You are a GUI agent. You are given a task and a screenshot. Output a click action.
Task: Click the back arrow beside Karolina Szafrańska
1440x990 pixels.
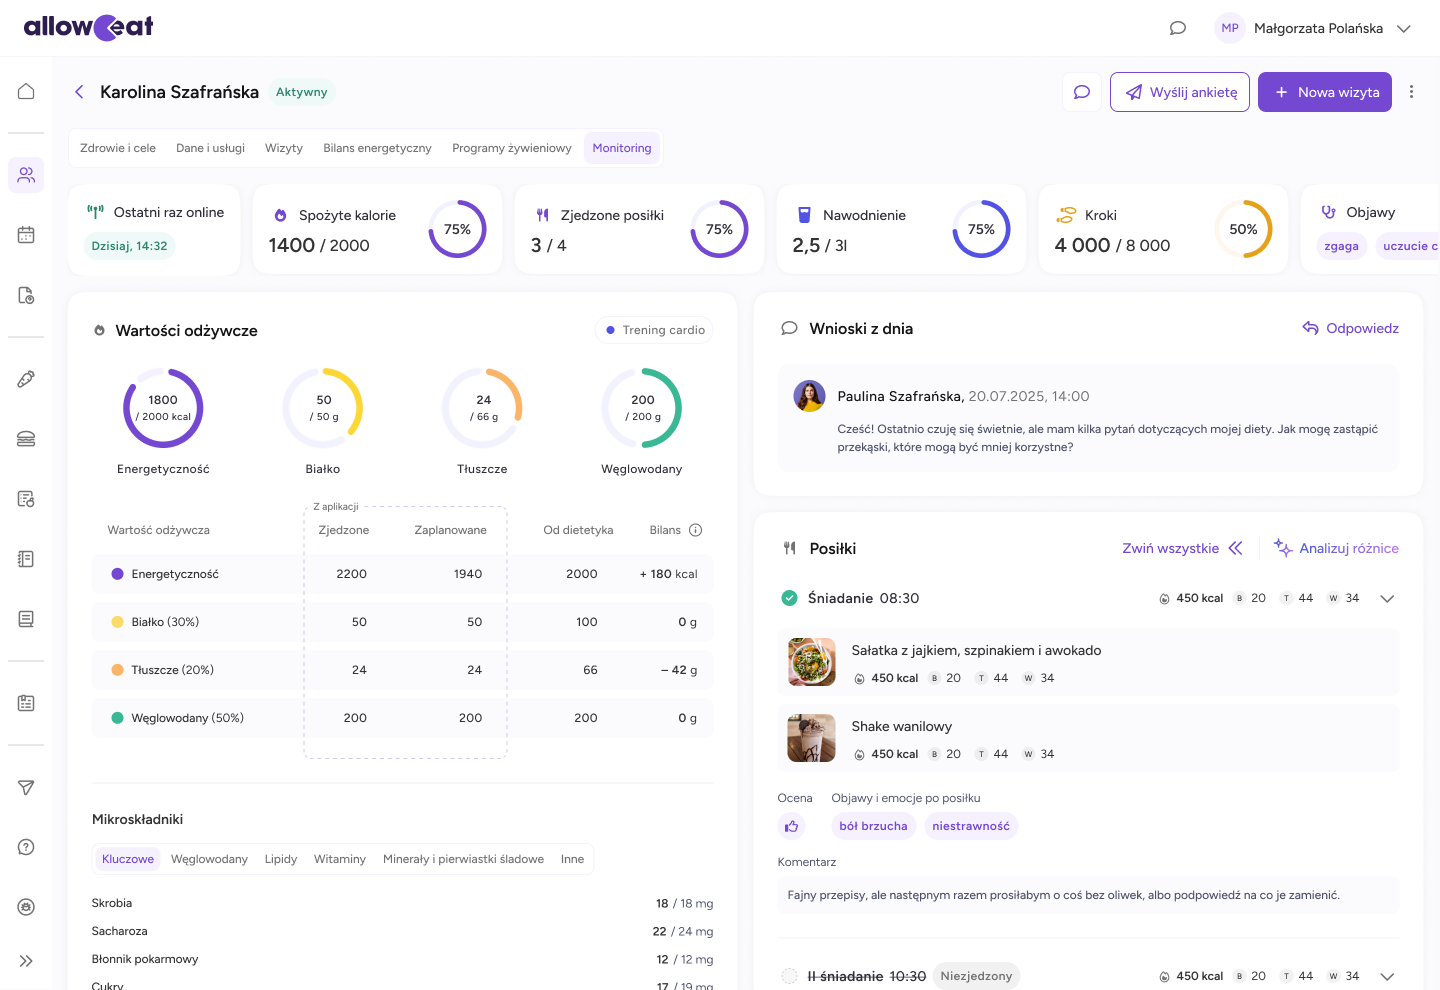(x=79, y=92)
